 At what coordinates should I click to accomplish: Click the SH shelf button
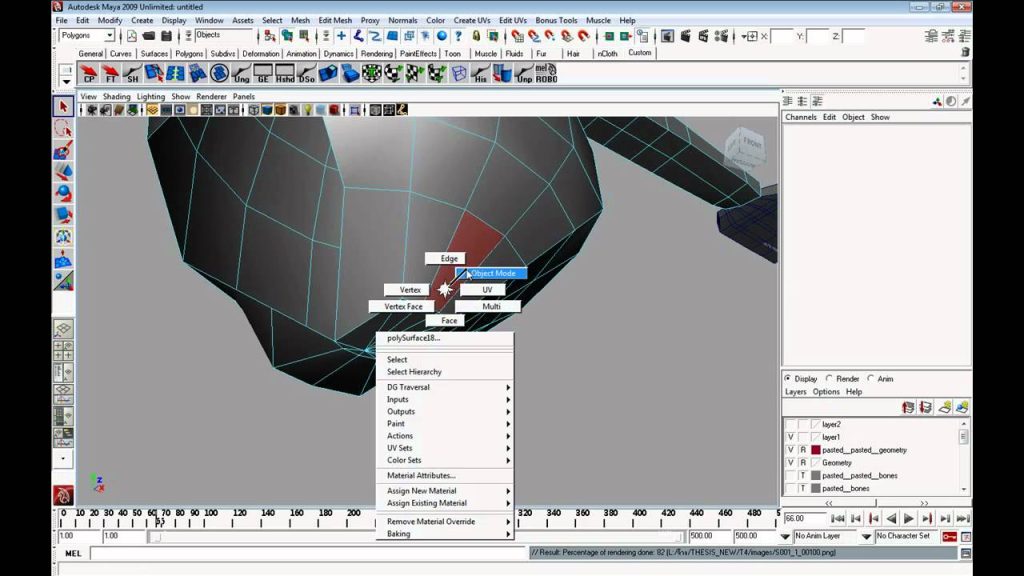click(x=132, y=73)
